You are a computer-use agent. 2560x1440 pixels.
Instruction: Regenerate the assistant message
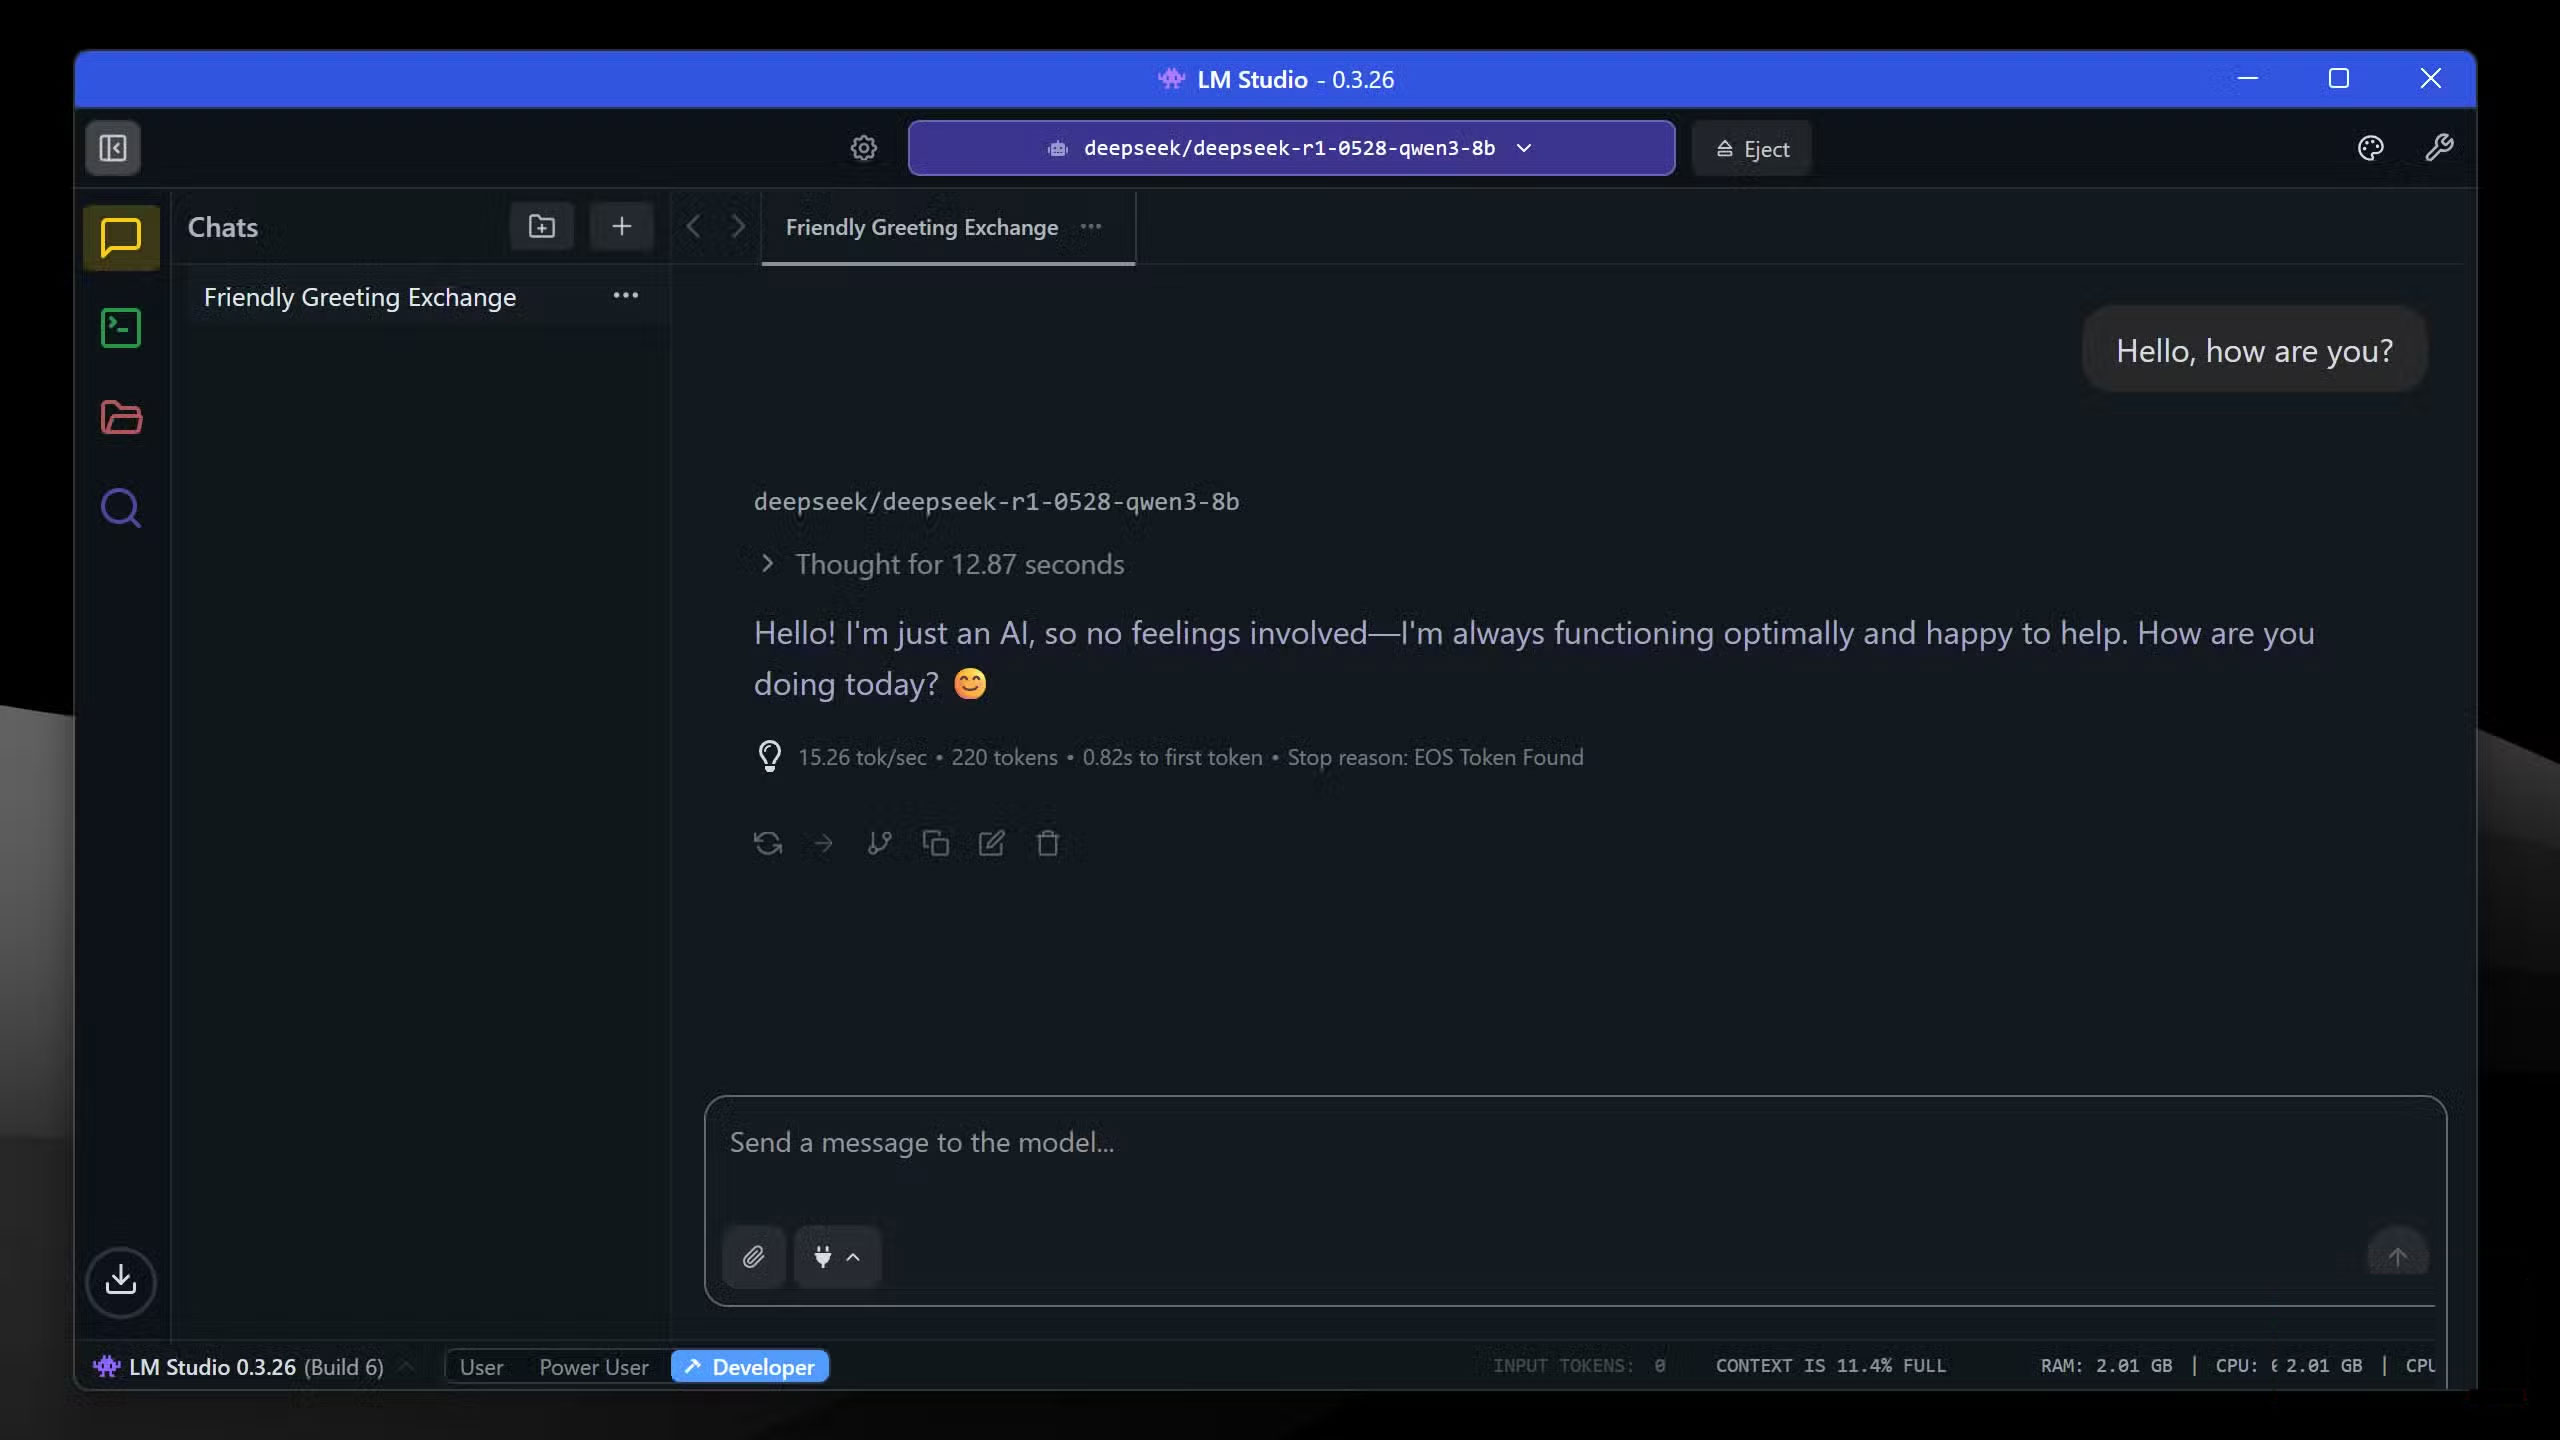click(768, 844)
